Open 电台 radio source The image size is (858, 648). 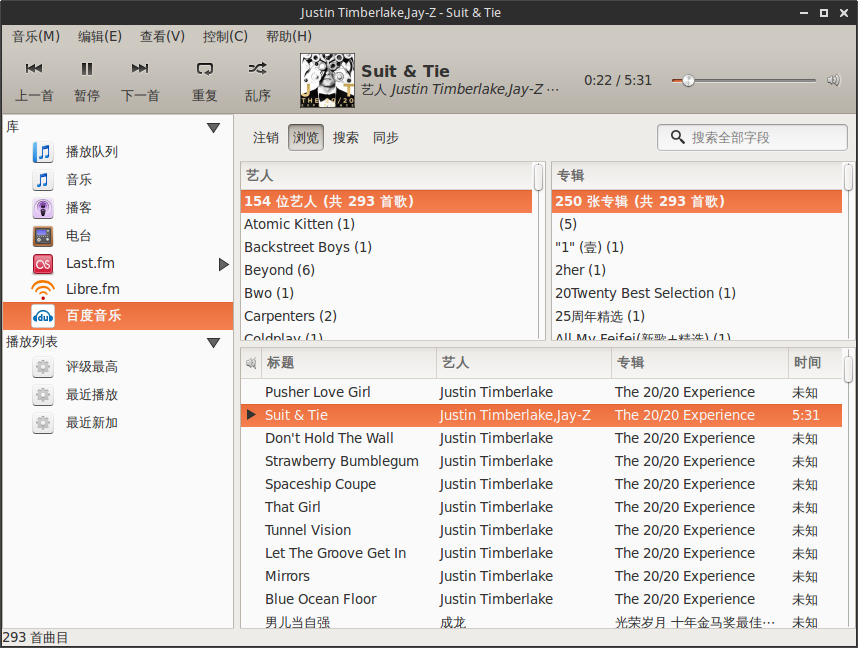pyautogui.click(x=117, y=236)
